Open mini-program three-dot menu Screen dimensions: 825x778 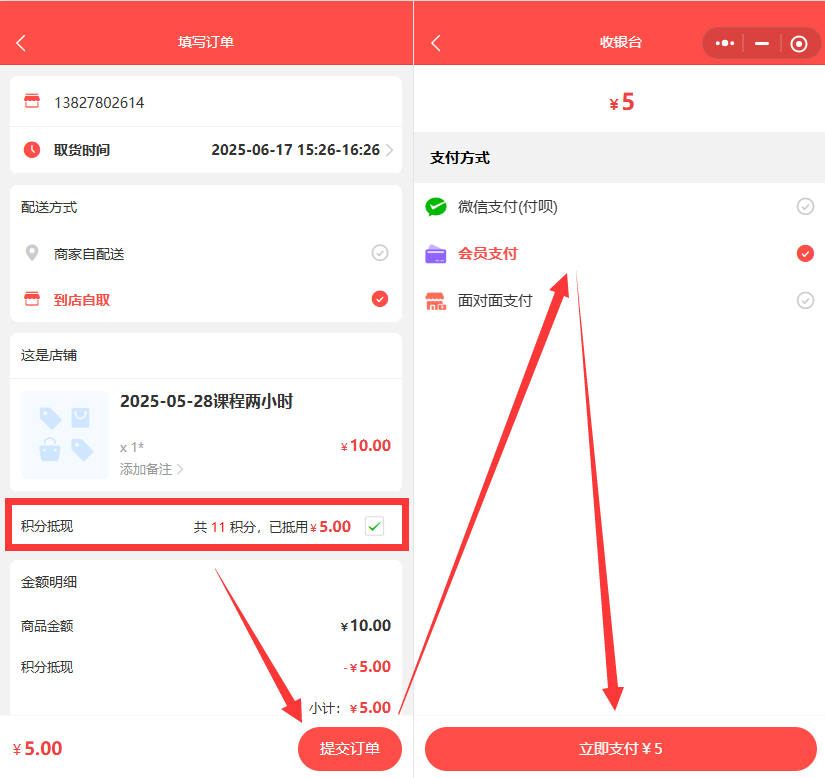click(x=725, y=43)
